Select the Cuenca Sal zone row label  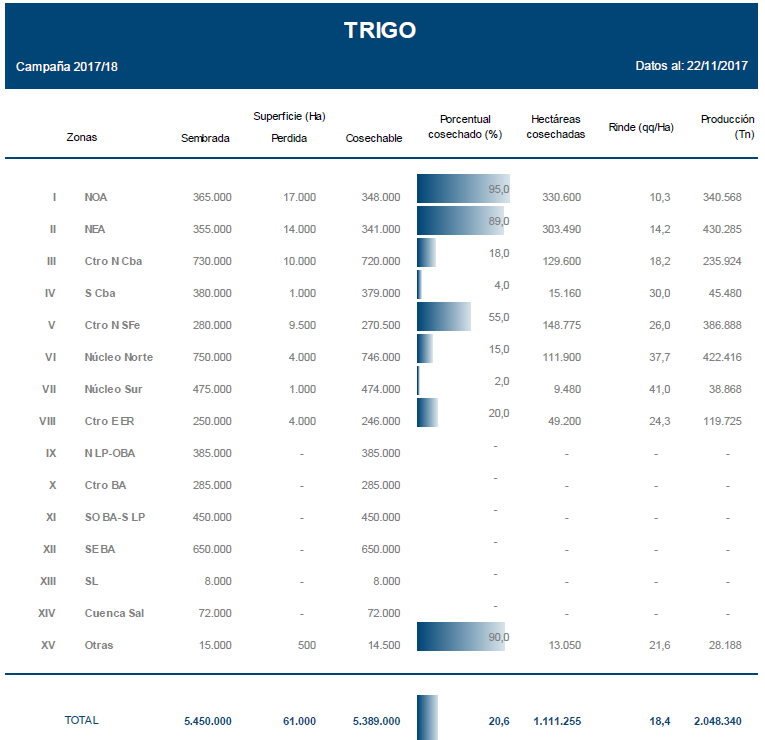(114, 613)
